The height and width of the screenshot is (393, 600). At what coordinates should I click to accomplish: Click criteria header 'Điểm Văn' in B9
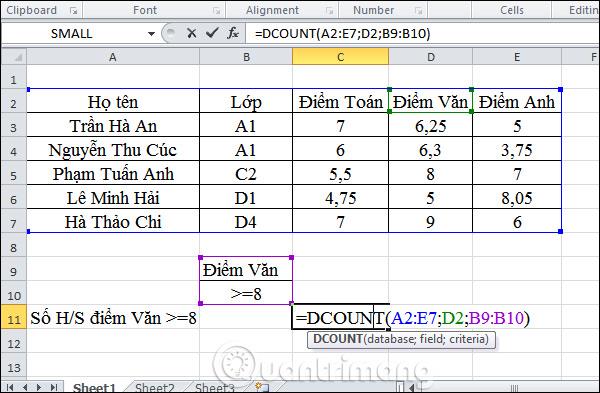click(x=246, y=269)
